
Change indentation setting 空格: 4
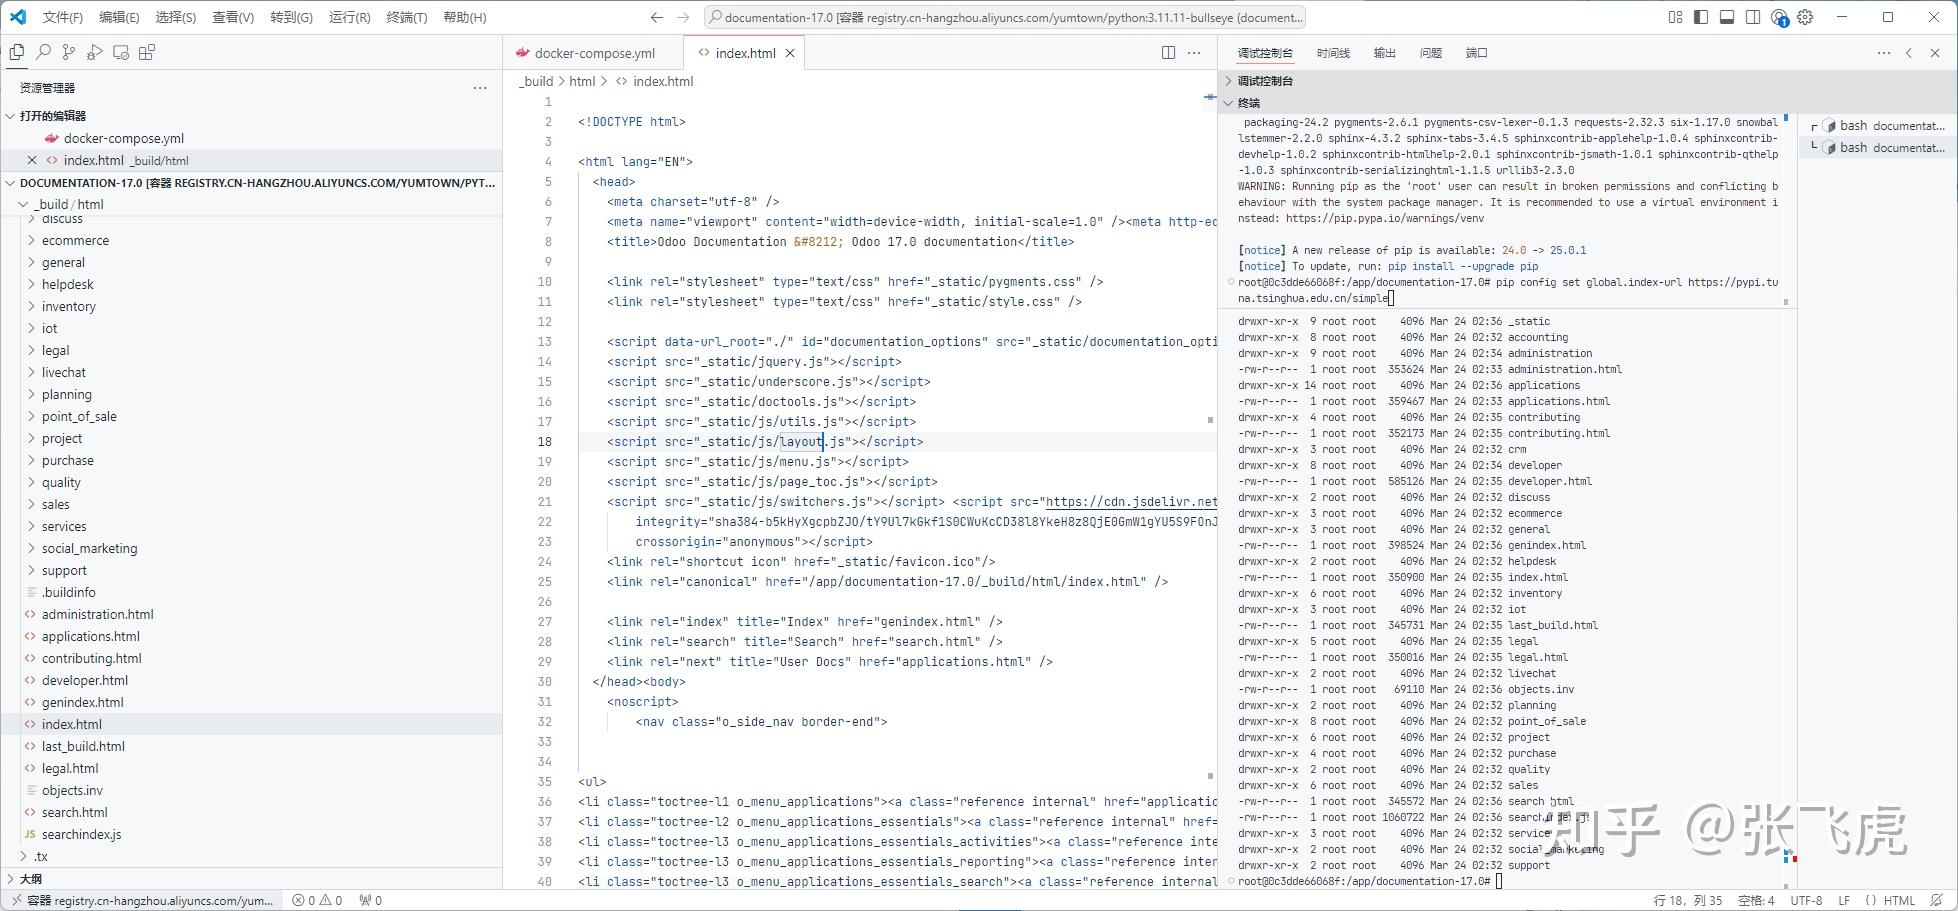[x=1756, y=900]
